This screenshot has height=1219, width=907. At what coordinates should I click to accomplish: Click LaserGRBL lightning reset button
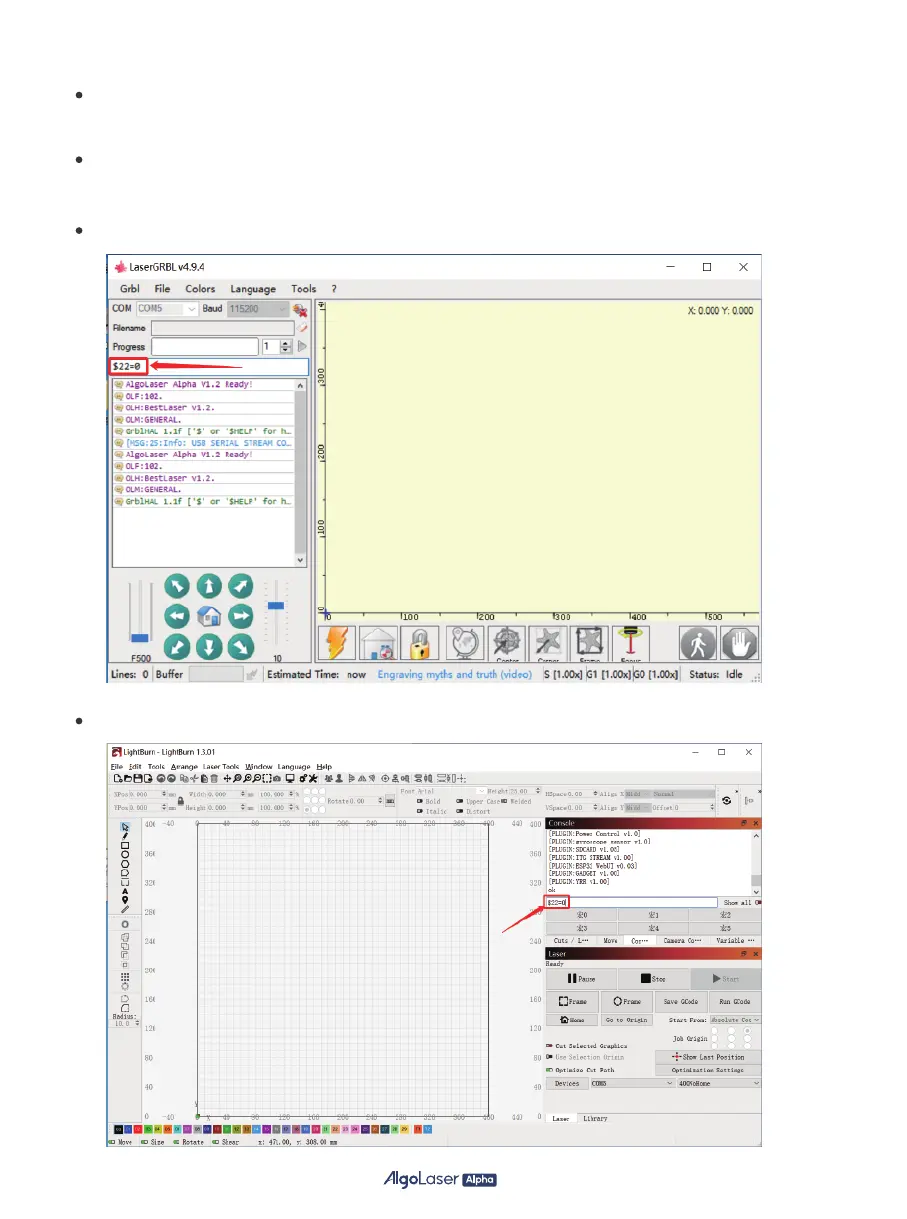[x=339, y=645]
